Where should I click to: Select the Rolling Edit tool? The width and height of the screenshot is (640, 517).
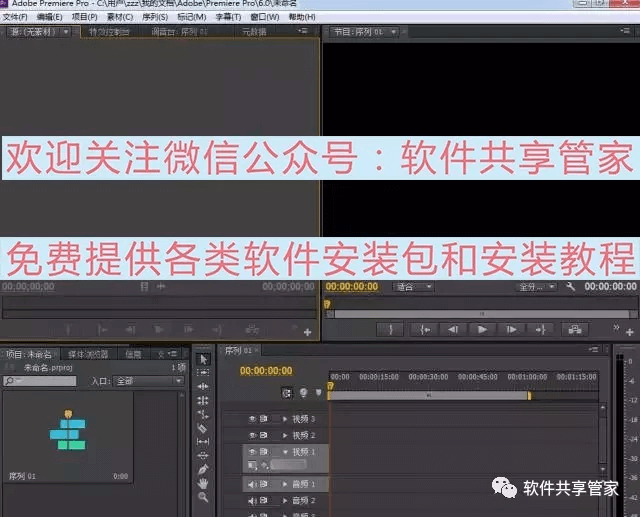tap(203, 400)
